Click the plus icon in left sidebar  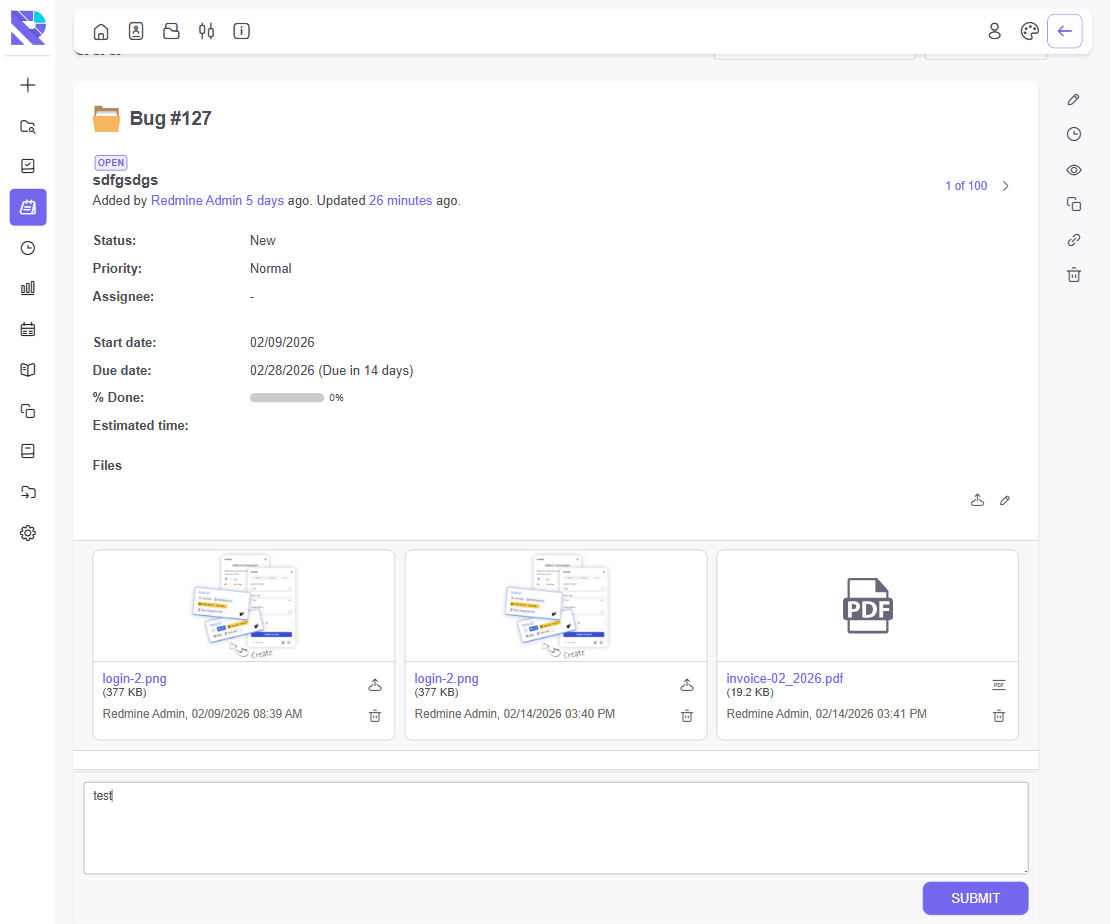click(x=28, y=85)
